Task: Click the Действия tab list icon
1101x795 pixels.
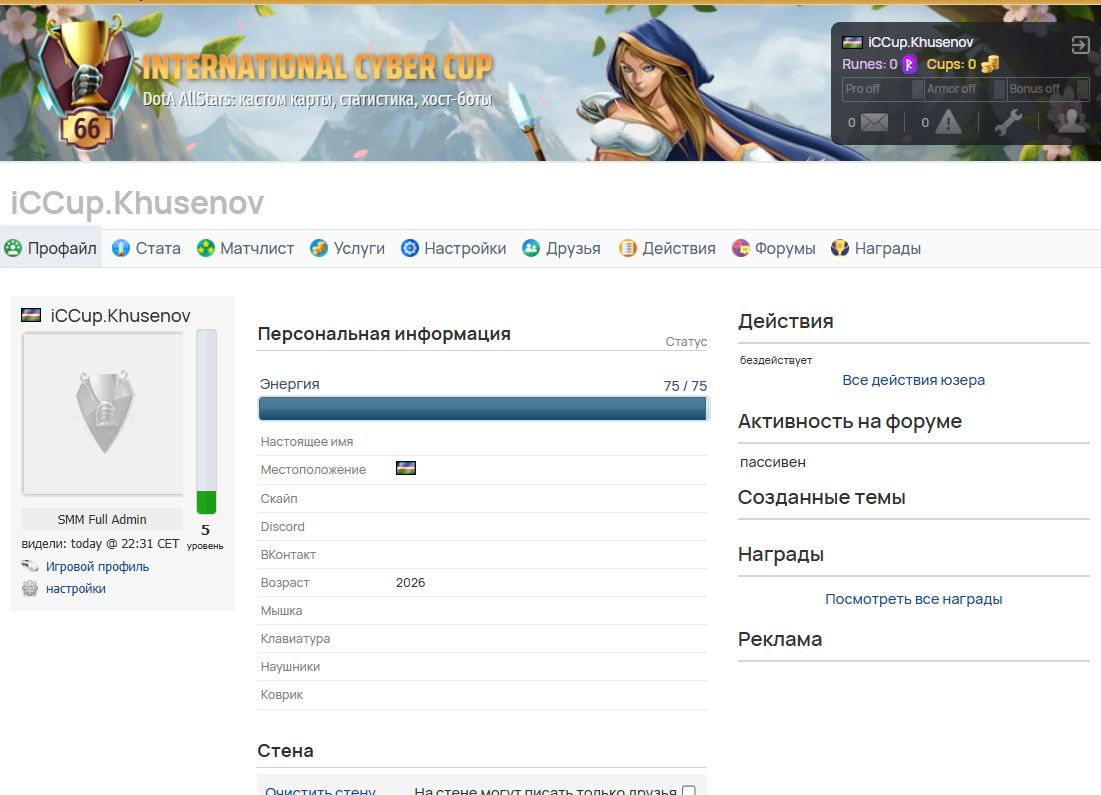Action: [x=628, y=248]
